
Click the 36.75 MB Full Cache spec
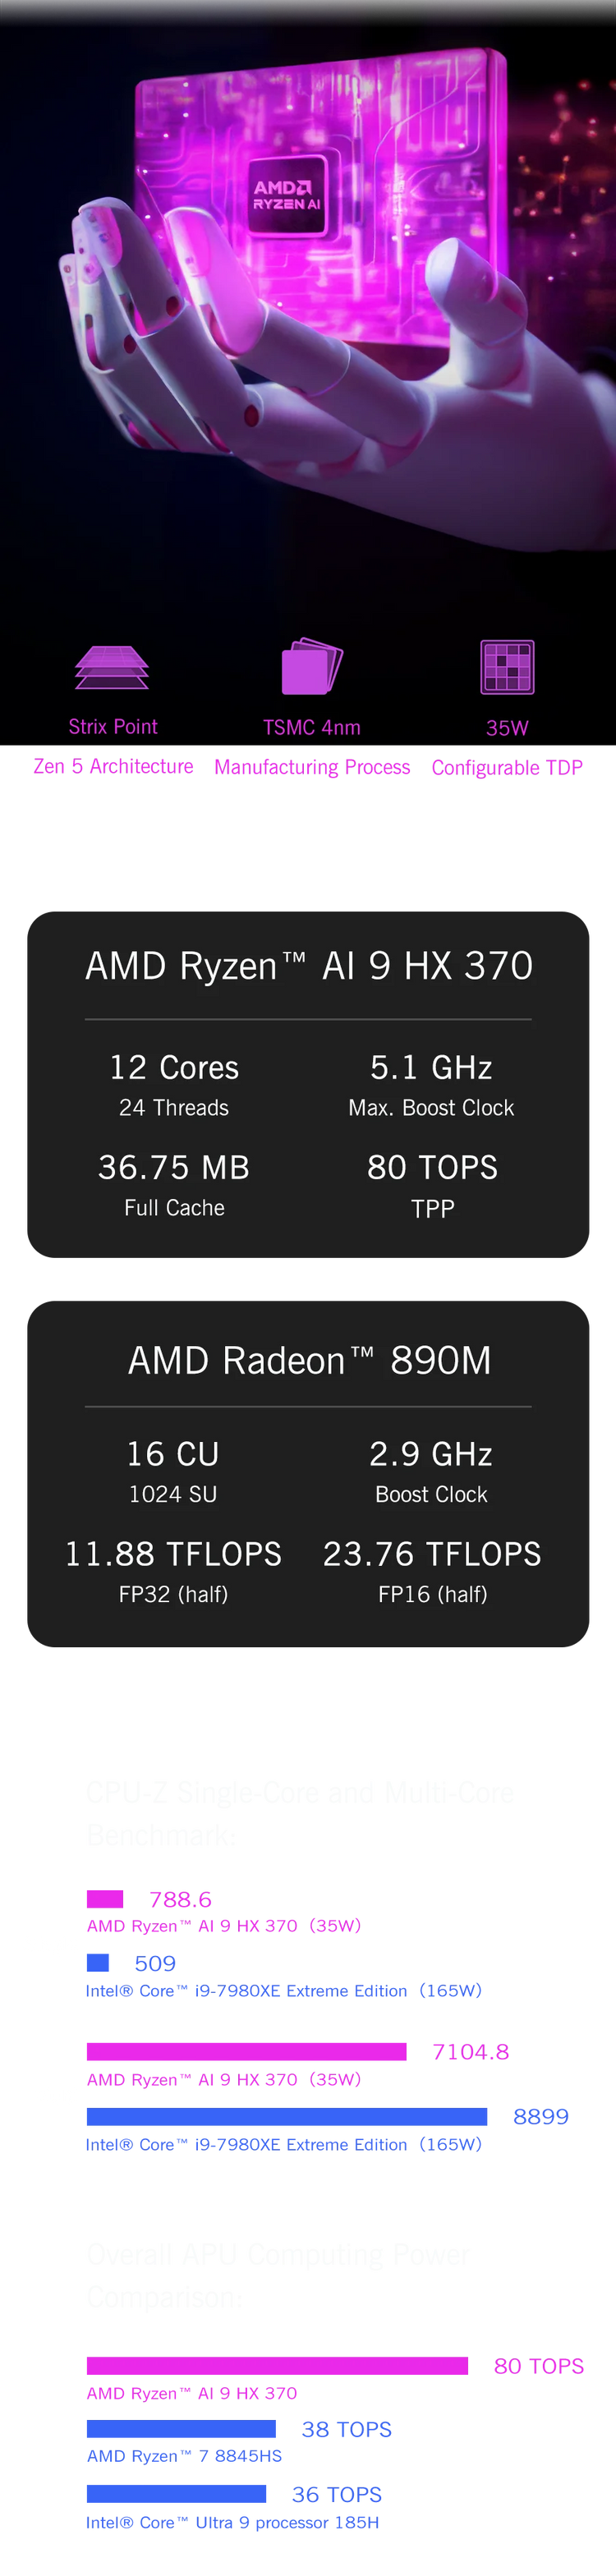pos(174,1185)
